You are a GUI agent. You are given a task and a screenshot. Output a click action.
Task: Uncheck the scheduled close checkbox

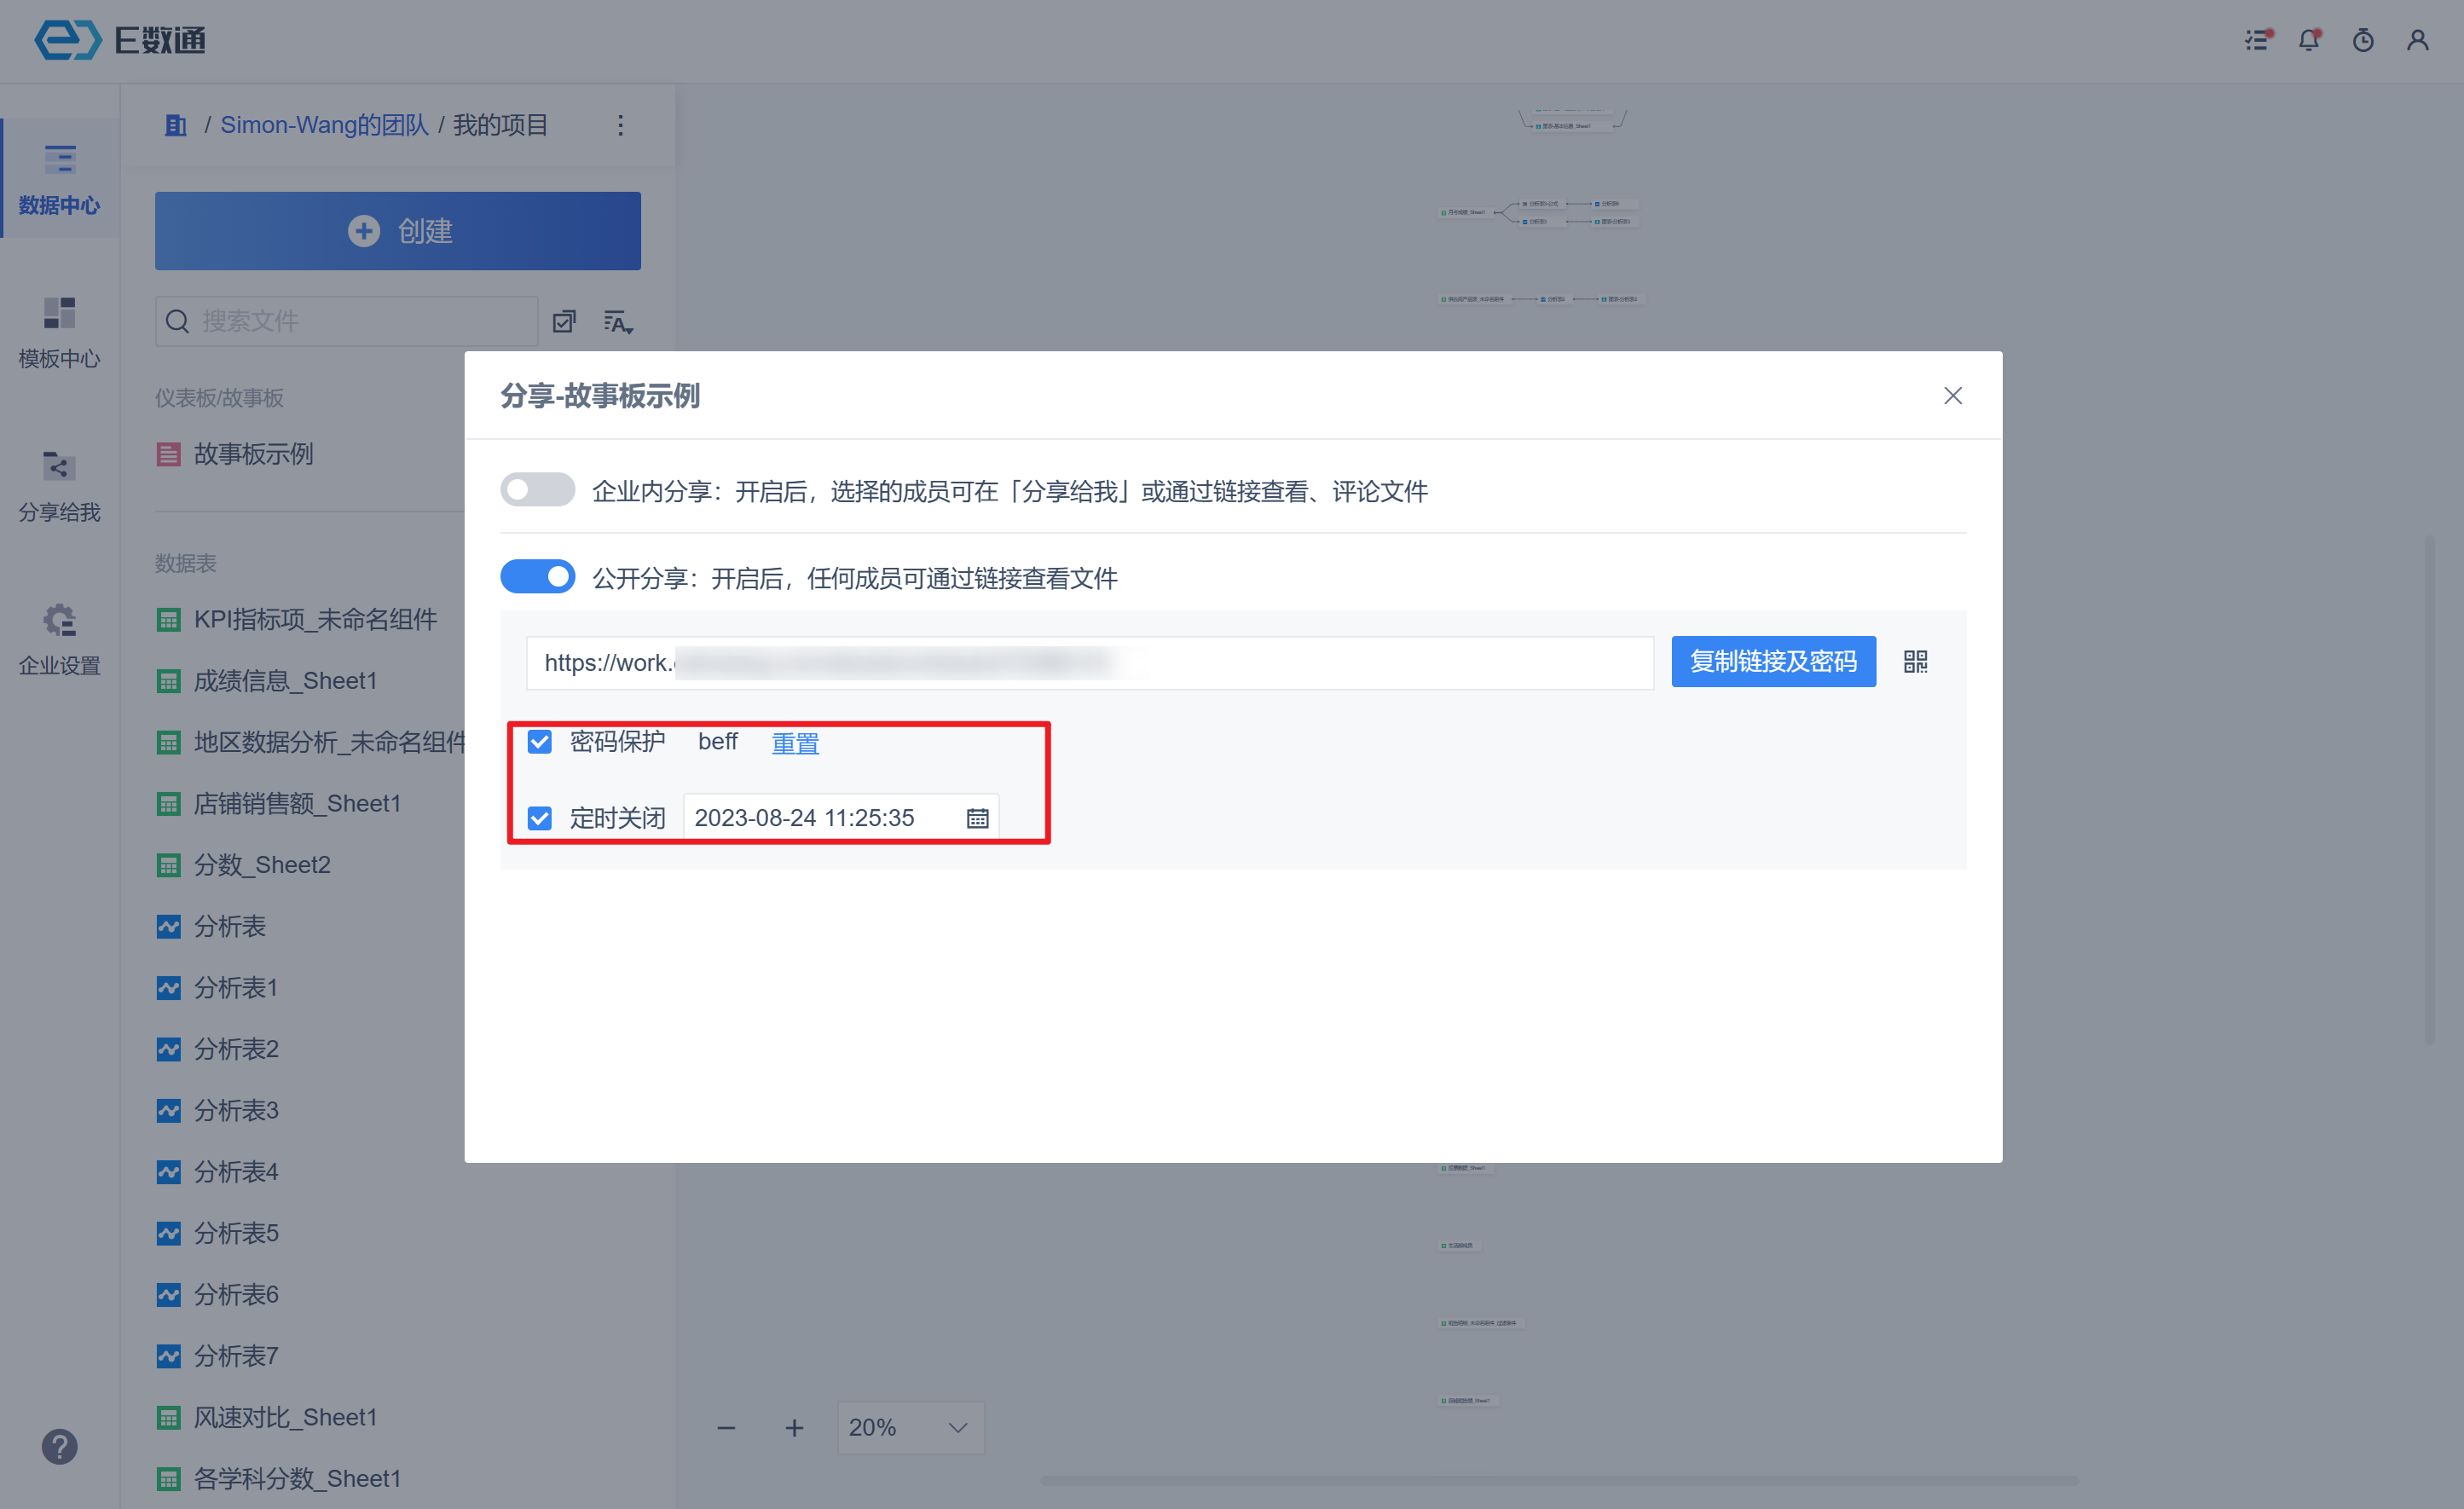click(540, 818)
